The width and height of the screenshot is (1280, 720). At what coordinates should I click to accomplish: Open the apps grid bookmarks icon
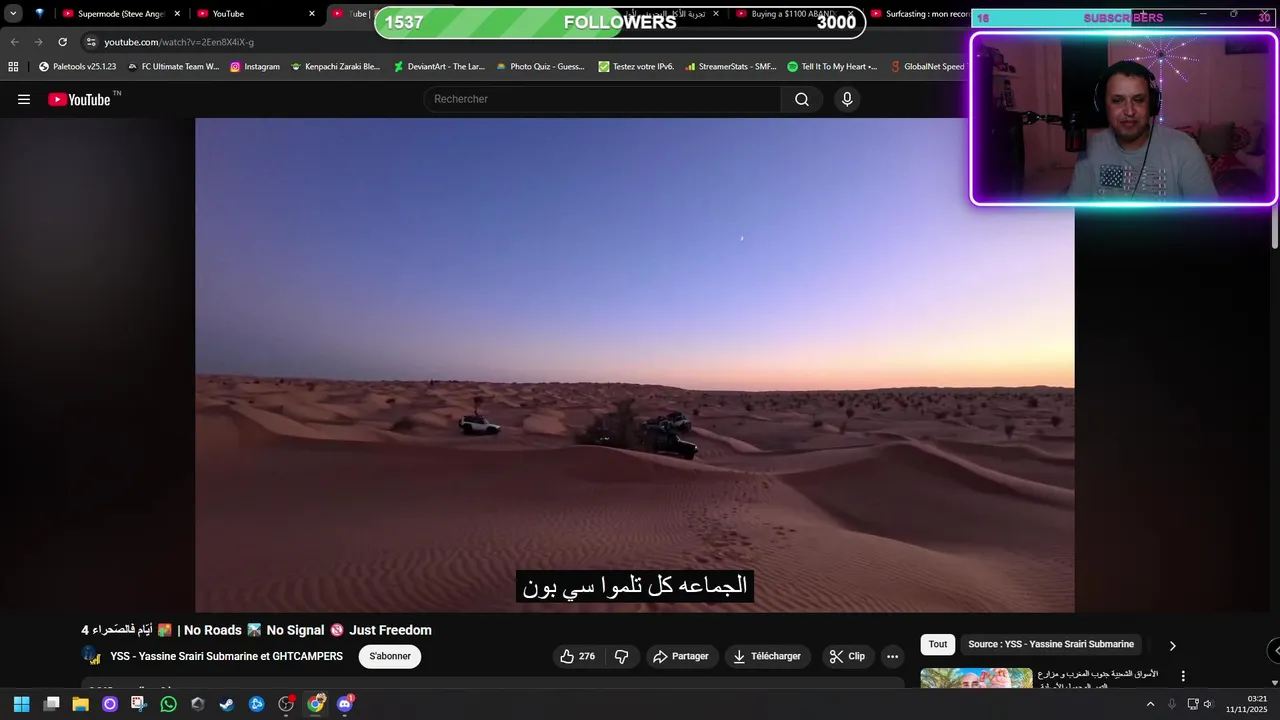[x=13, y=67]
